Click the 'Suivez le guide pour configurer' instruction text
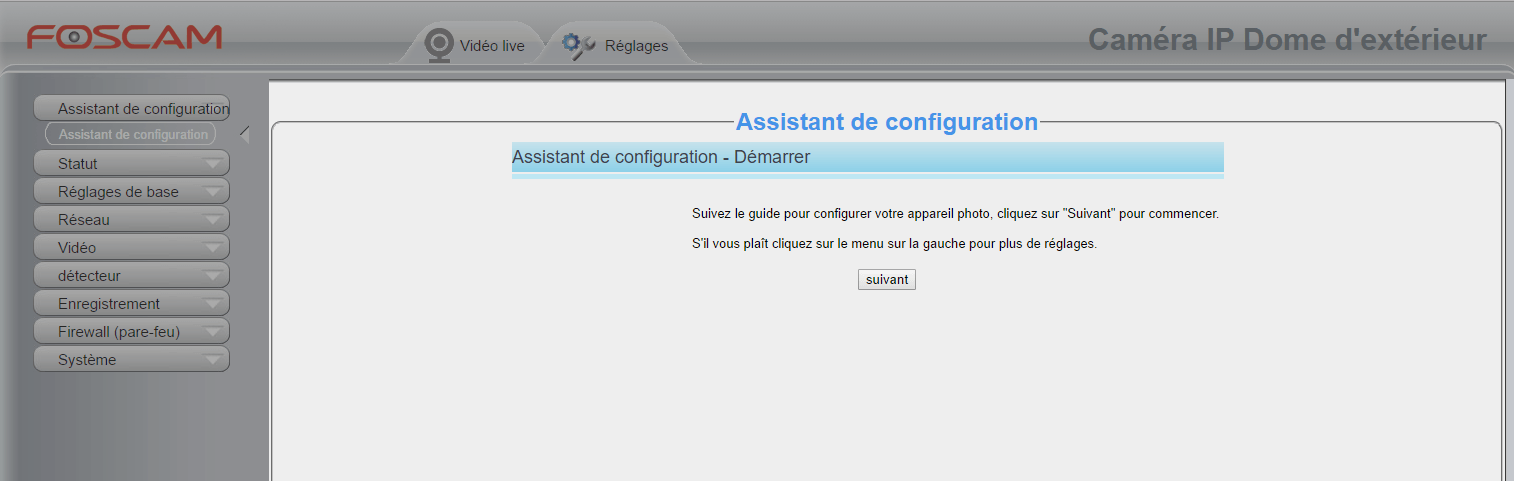 [x=955, y=214]
